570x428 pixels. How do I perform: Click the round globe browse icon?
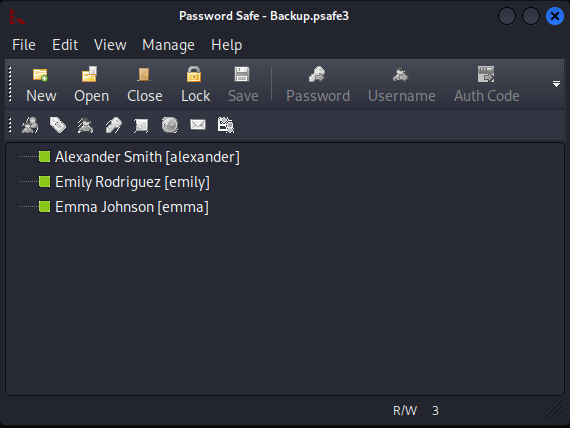(170, 125)
